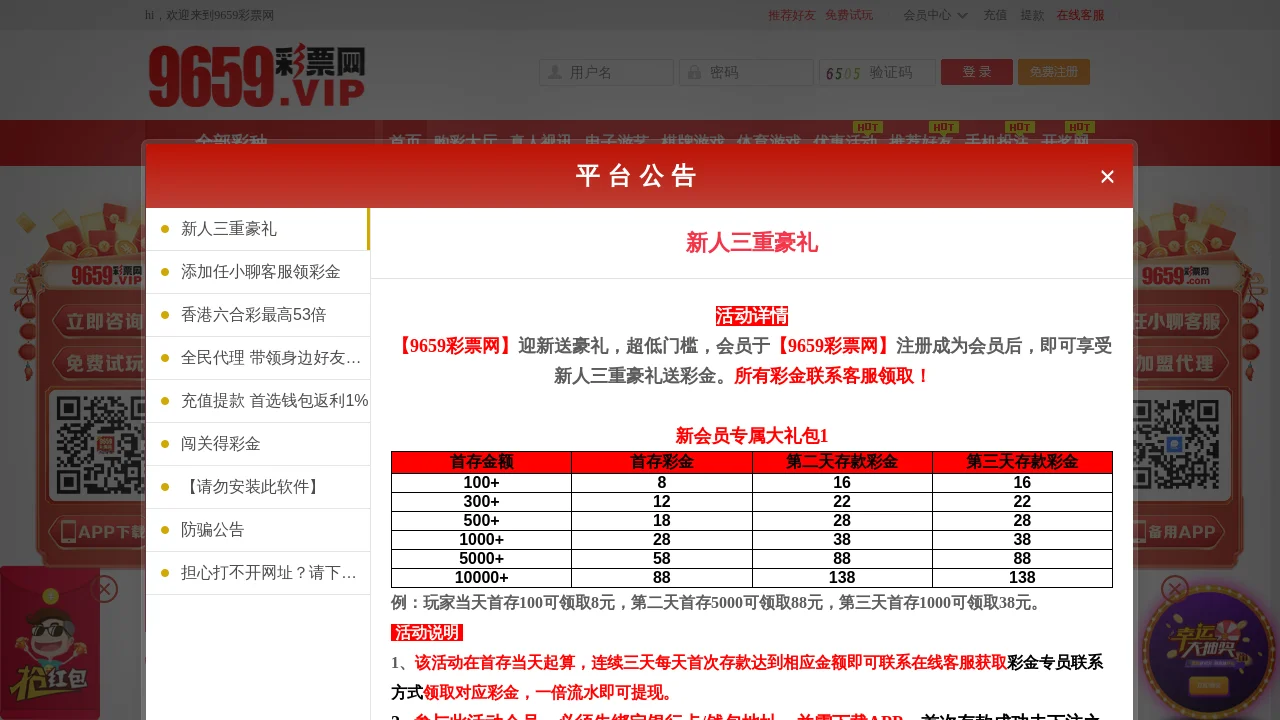Click the 推荐好友 link in top bar
This screenshot has width=1280, height=720.
[792, 15]
